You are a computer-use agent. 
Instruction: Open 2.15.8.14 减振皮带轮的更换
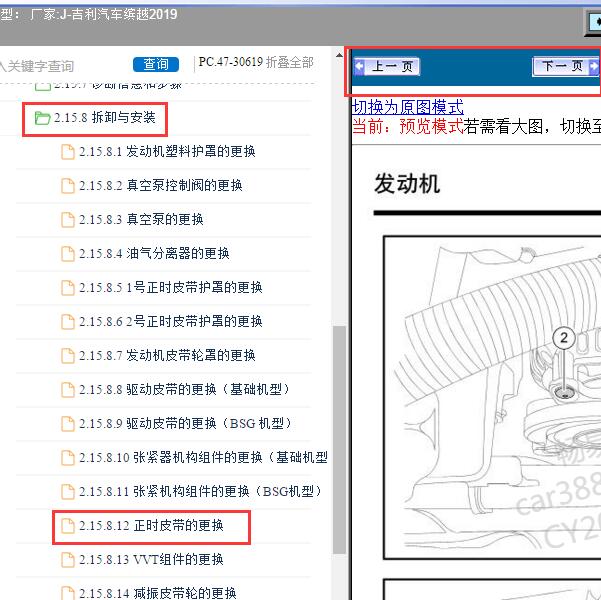158,593
